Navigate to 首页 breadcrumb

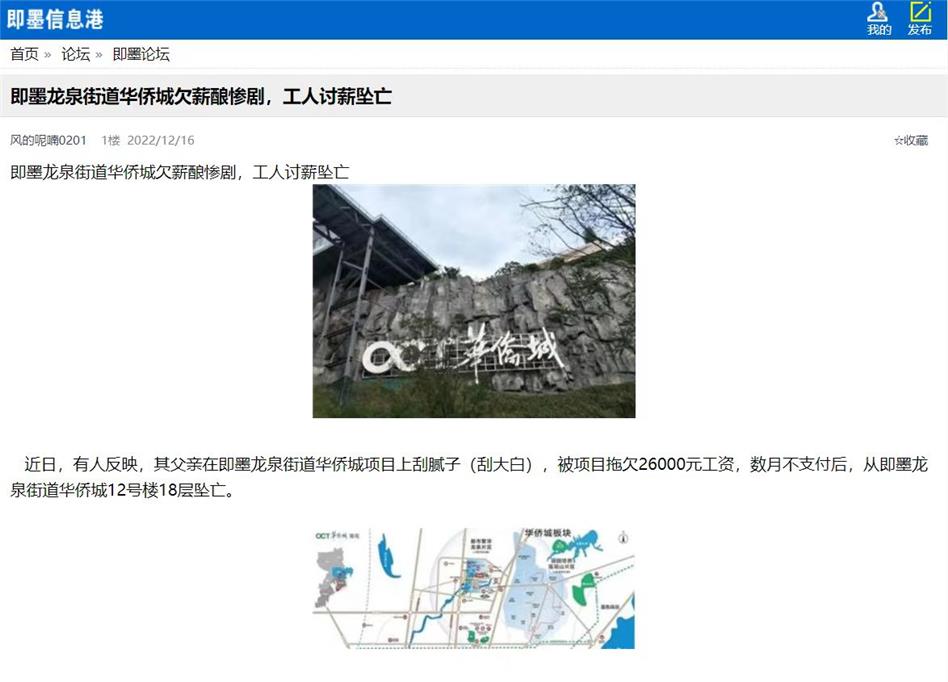point(24,54)
